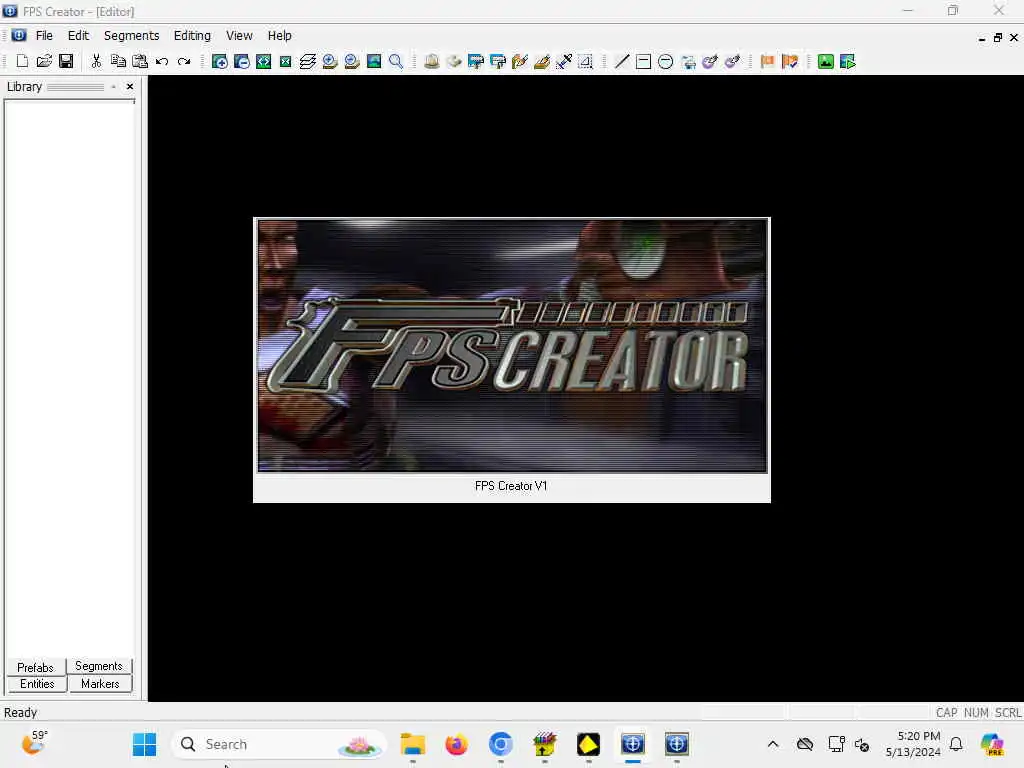Build game with the play arrow icon
Screen dimensions: 1024x768
(x=848, y=61)
